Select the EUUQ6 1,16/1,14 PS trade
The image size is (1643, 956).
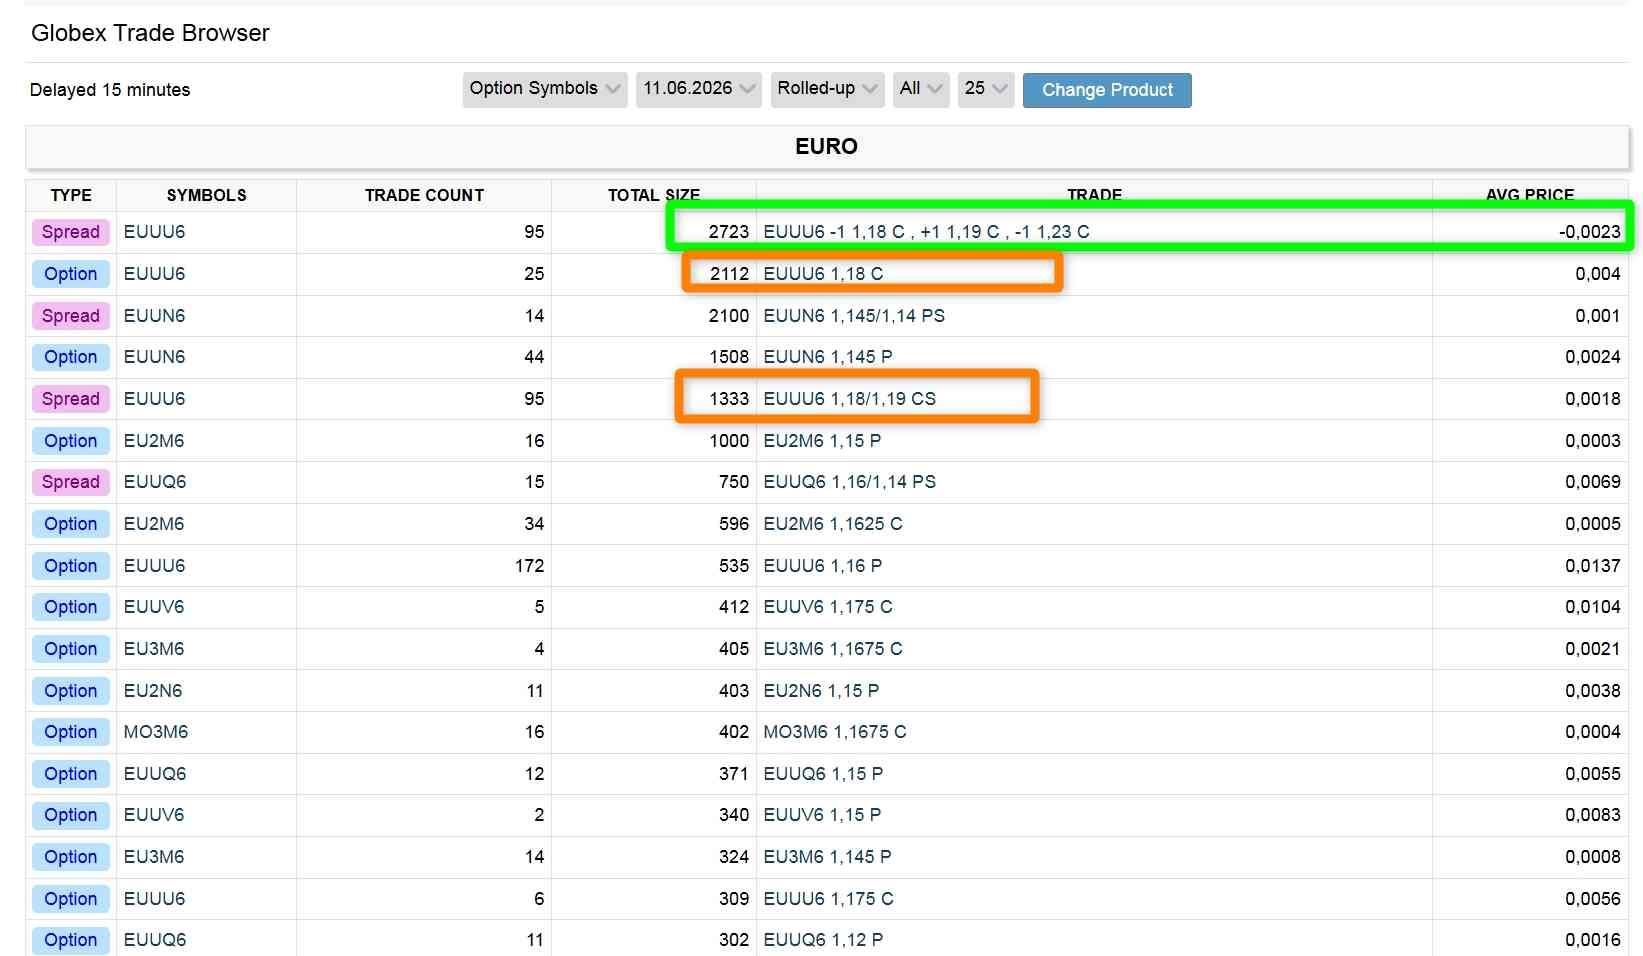coord(850,482)
